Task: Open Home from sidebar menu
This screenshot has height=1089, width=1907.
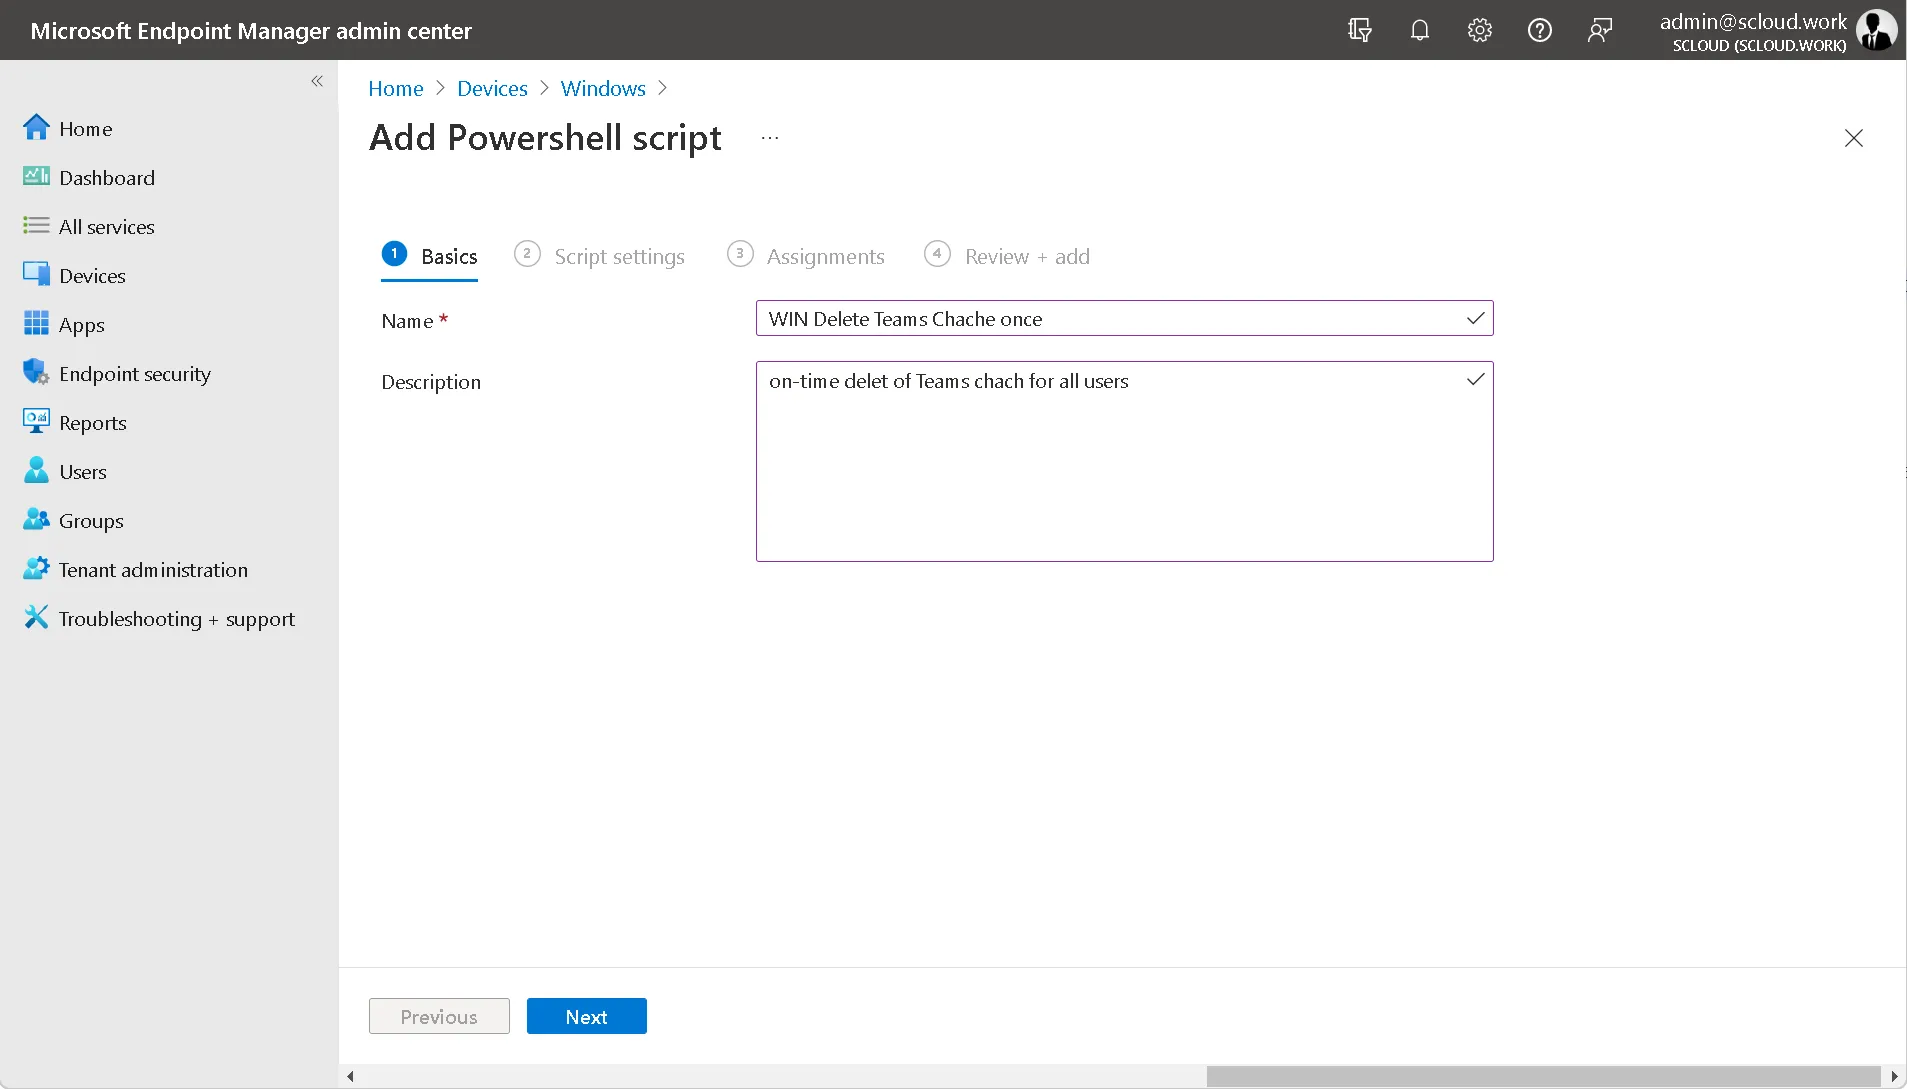Action: click(86, 128)
